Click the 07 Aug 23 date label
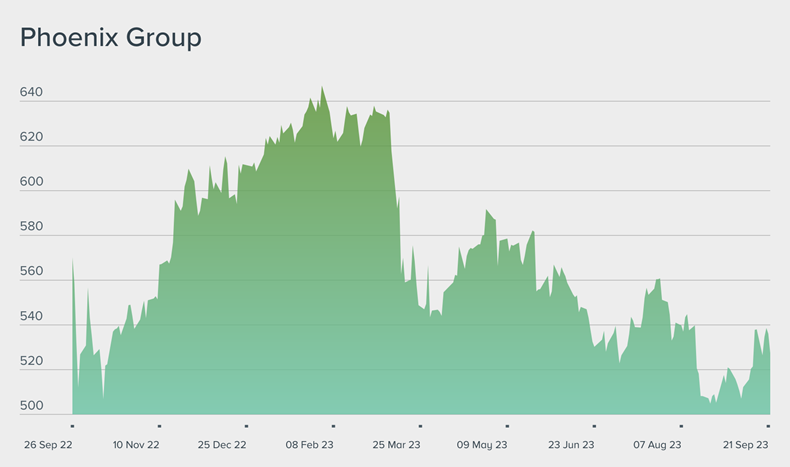This screenshot has height=467, width=790. 657,445
